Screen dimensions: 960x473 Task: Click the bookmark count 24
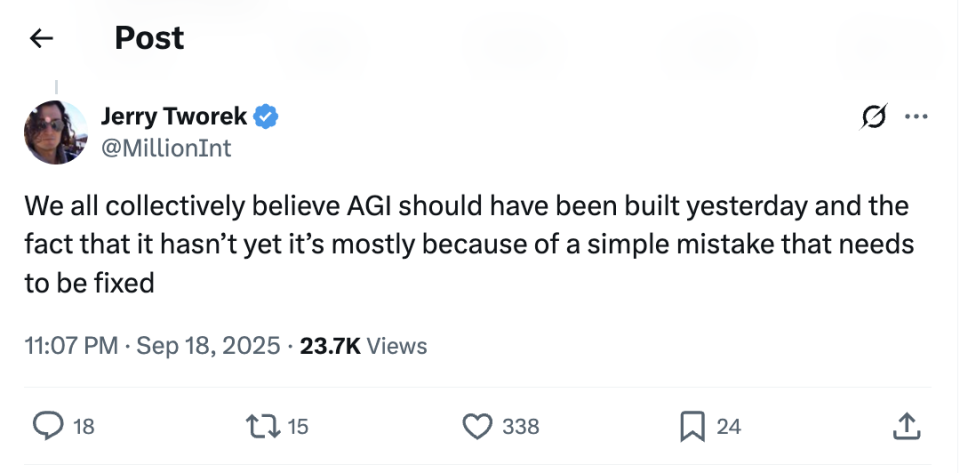coord(729,427)
